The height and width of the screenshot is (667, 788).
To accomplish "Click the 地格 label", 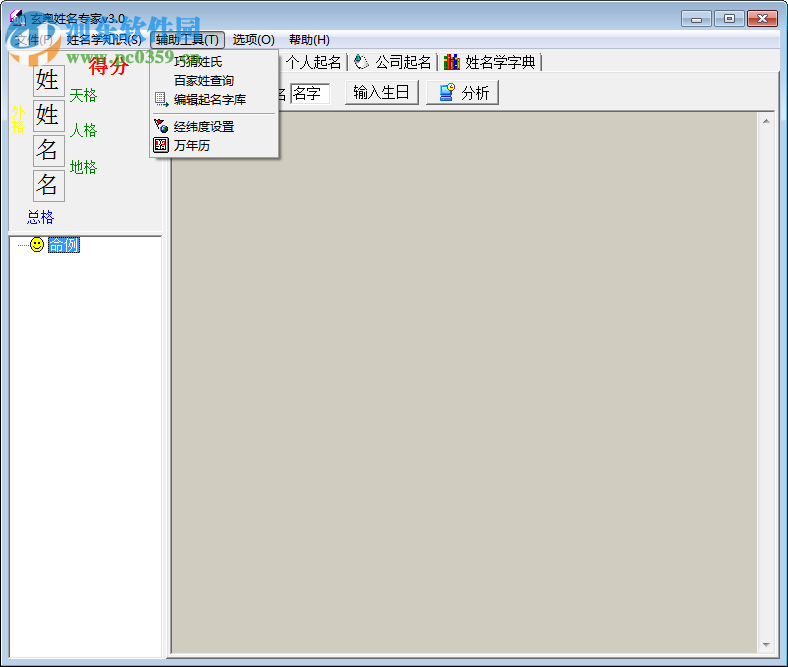I will pos(83,167).
